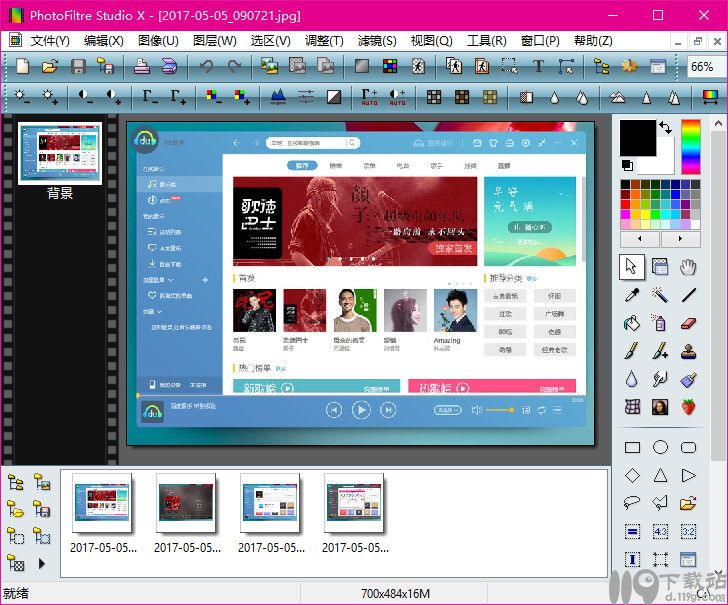728x605 pixels.
Task: Click the Text tool T icon
Action: pyautogui.click(x=538, y=66)
